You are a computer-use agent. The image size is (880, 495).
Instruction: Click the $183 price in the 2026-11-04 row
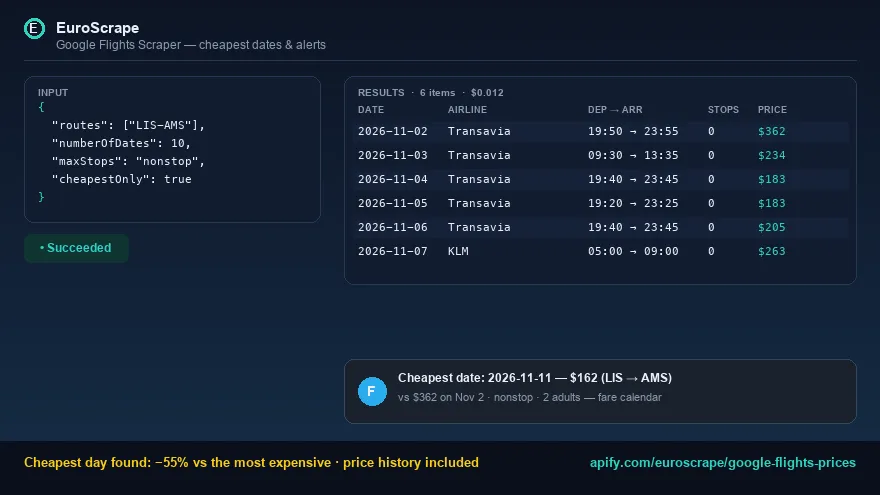click(772, 180)
